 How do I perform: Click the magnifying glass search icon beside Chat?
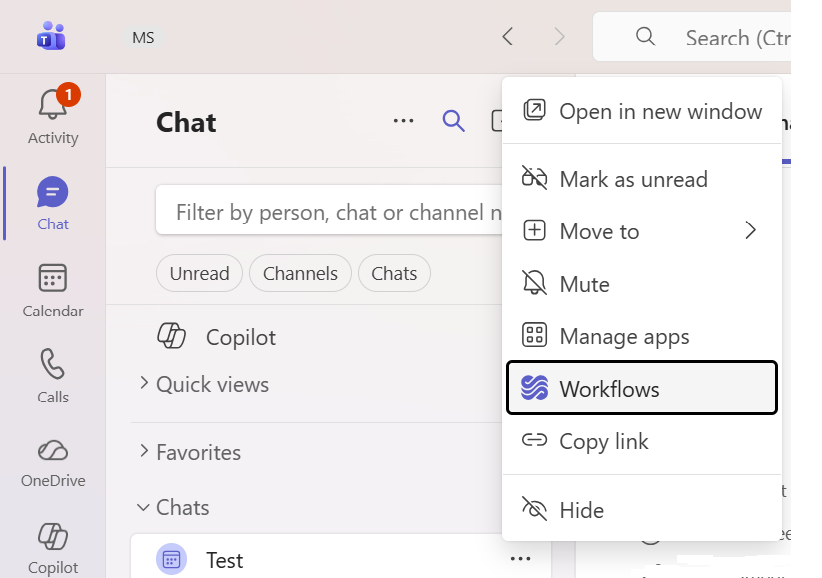click(454, 120)
